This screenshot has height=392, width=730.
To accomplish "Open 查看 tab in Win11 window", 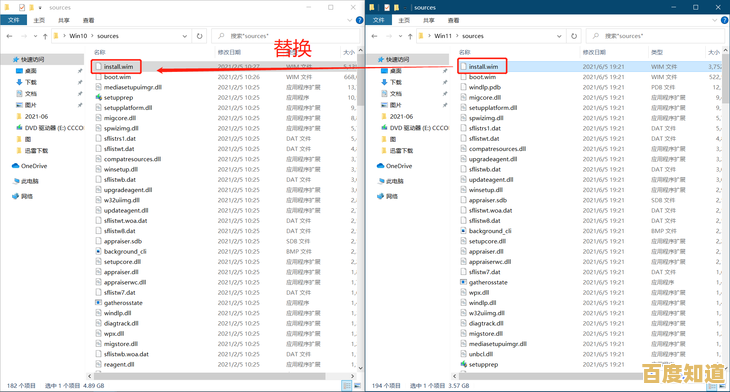I will [x=453, y=20].
